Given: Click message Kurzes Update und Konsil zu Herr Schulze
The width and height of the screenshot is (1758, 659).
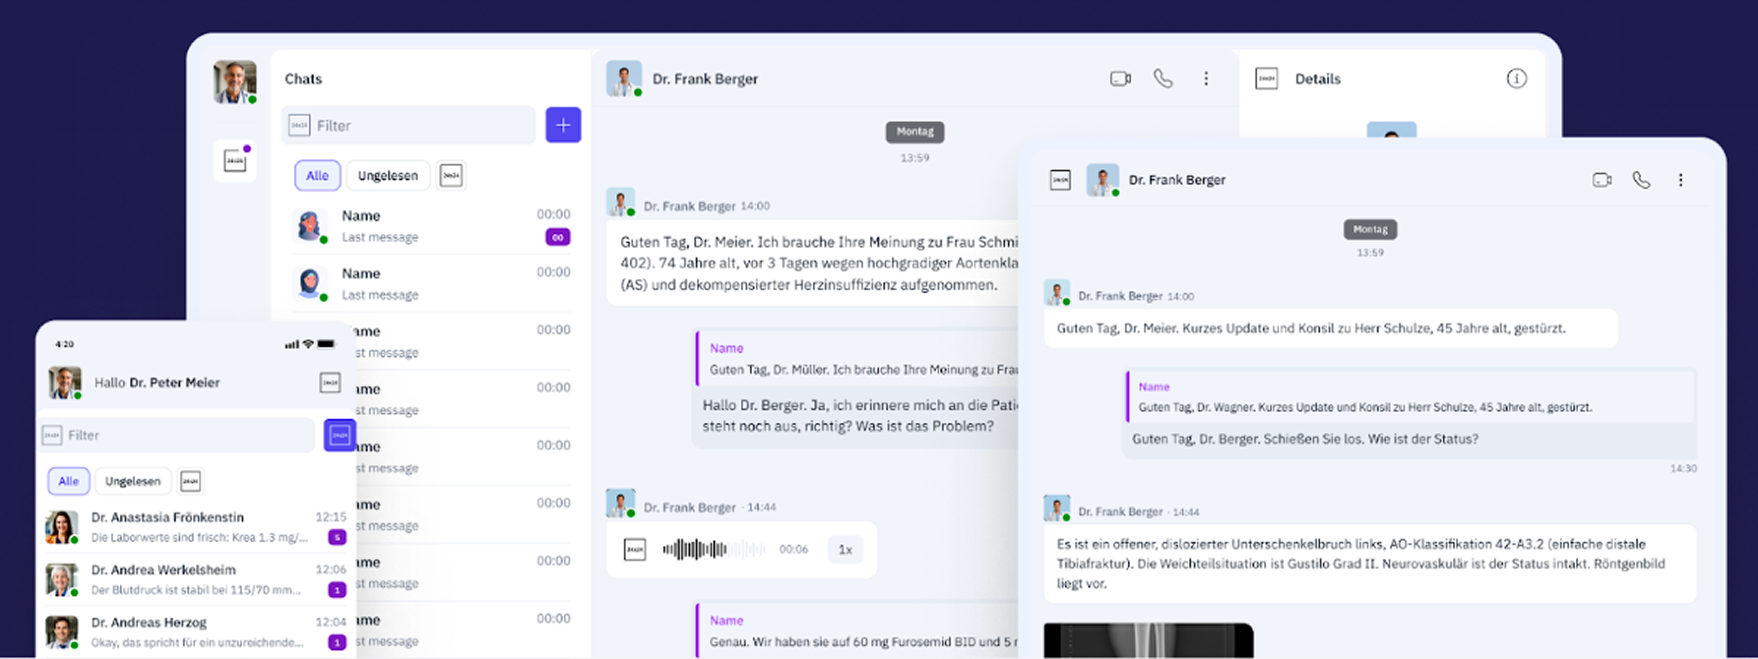Looking at the screenshot, I should tap(1330, 328).
